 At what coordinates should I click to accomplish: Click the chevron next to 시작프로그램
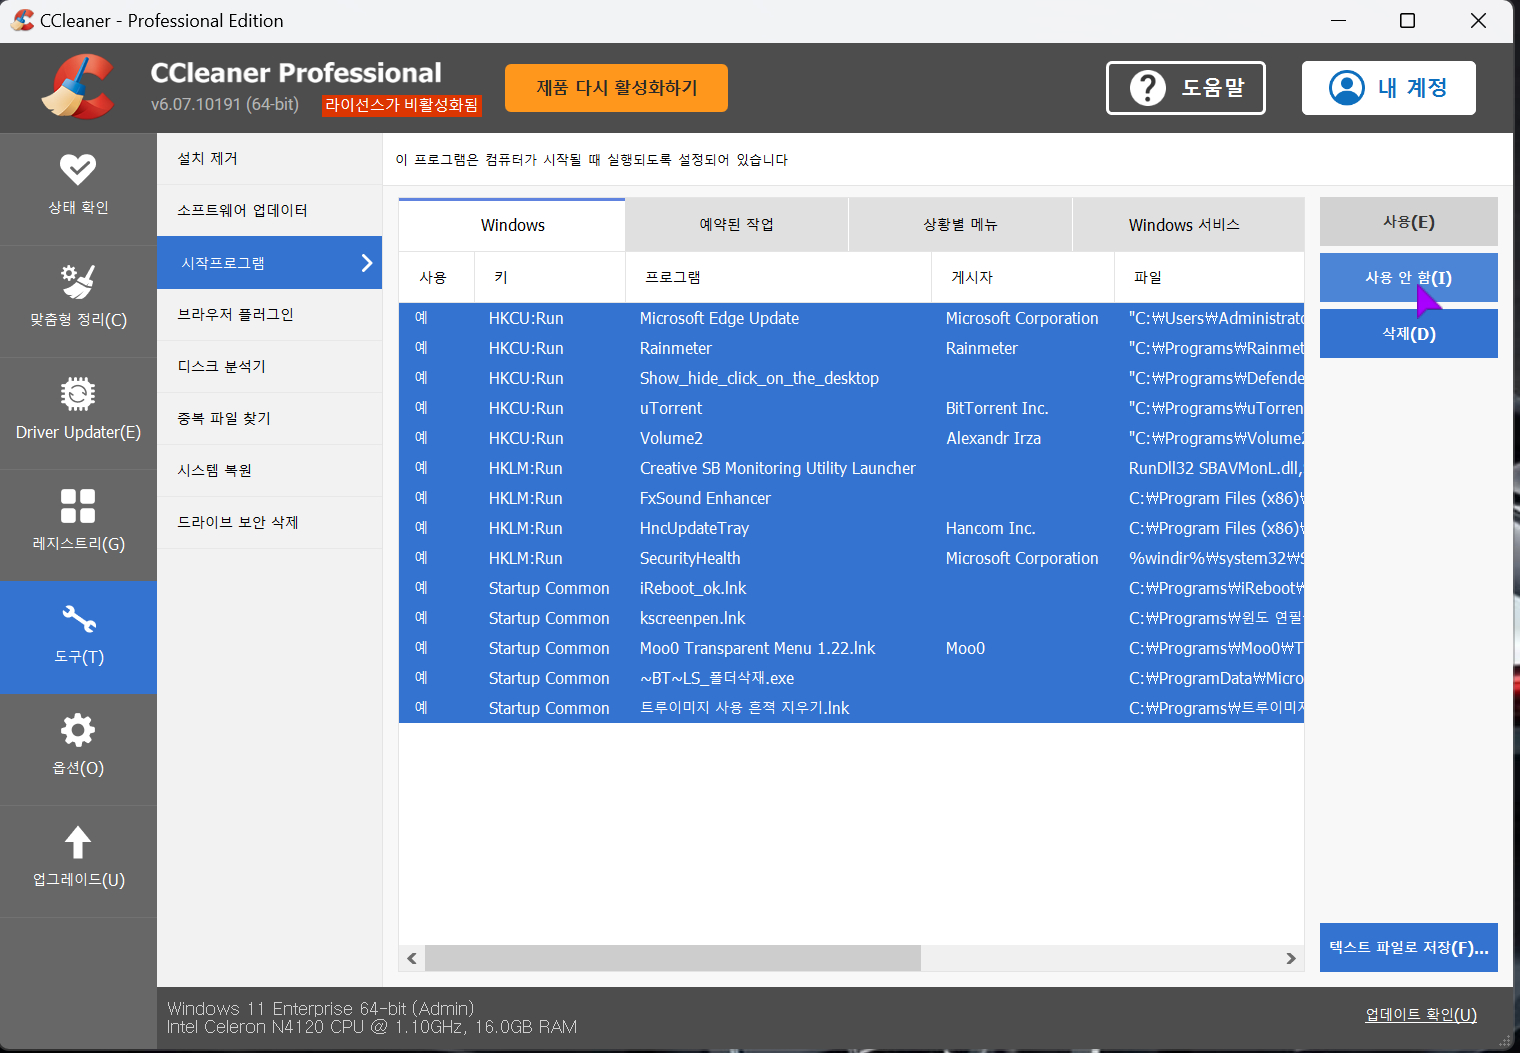366,263
